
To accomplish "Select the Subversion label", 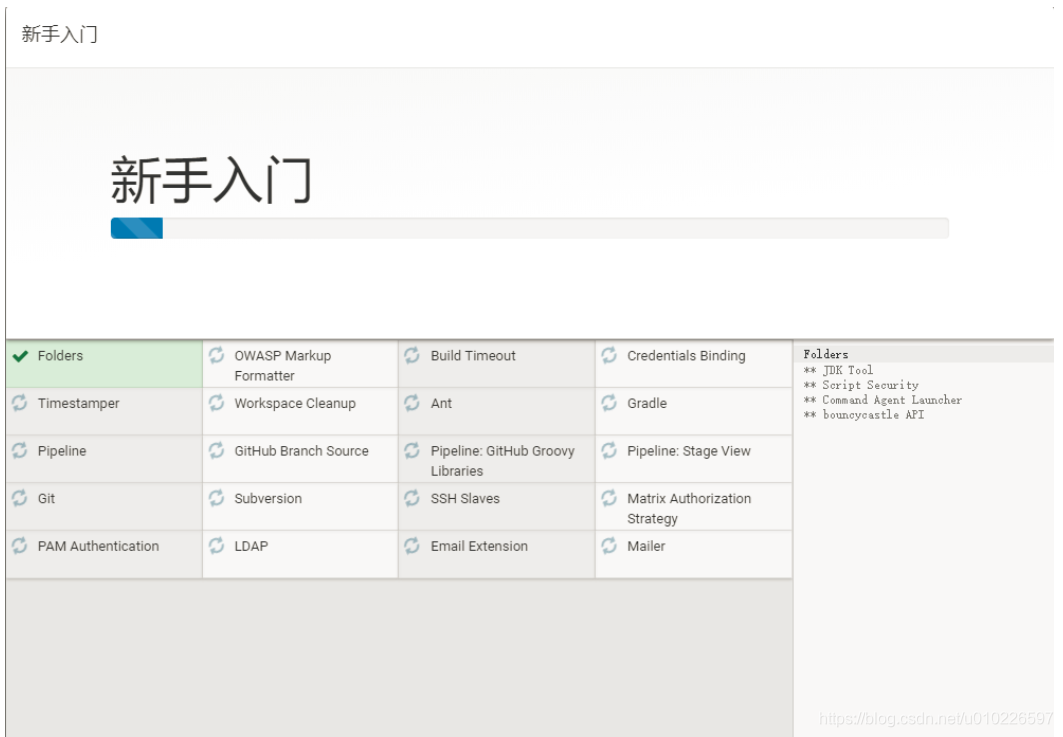I will [268, 498].
